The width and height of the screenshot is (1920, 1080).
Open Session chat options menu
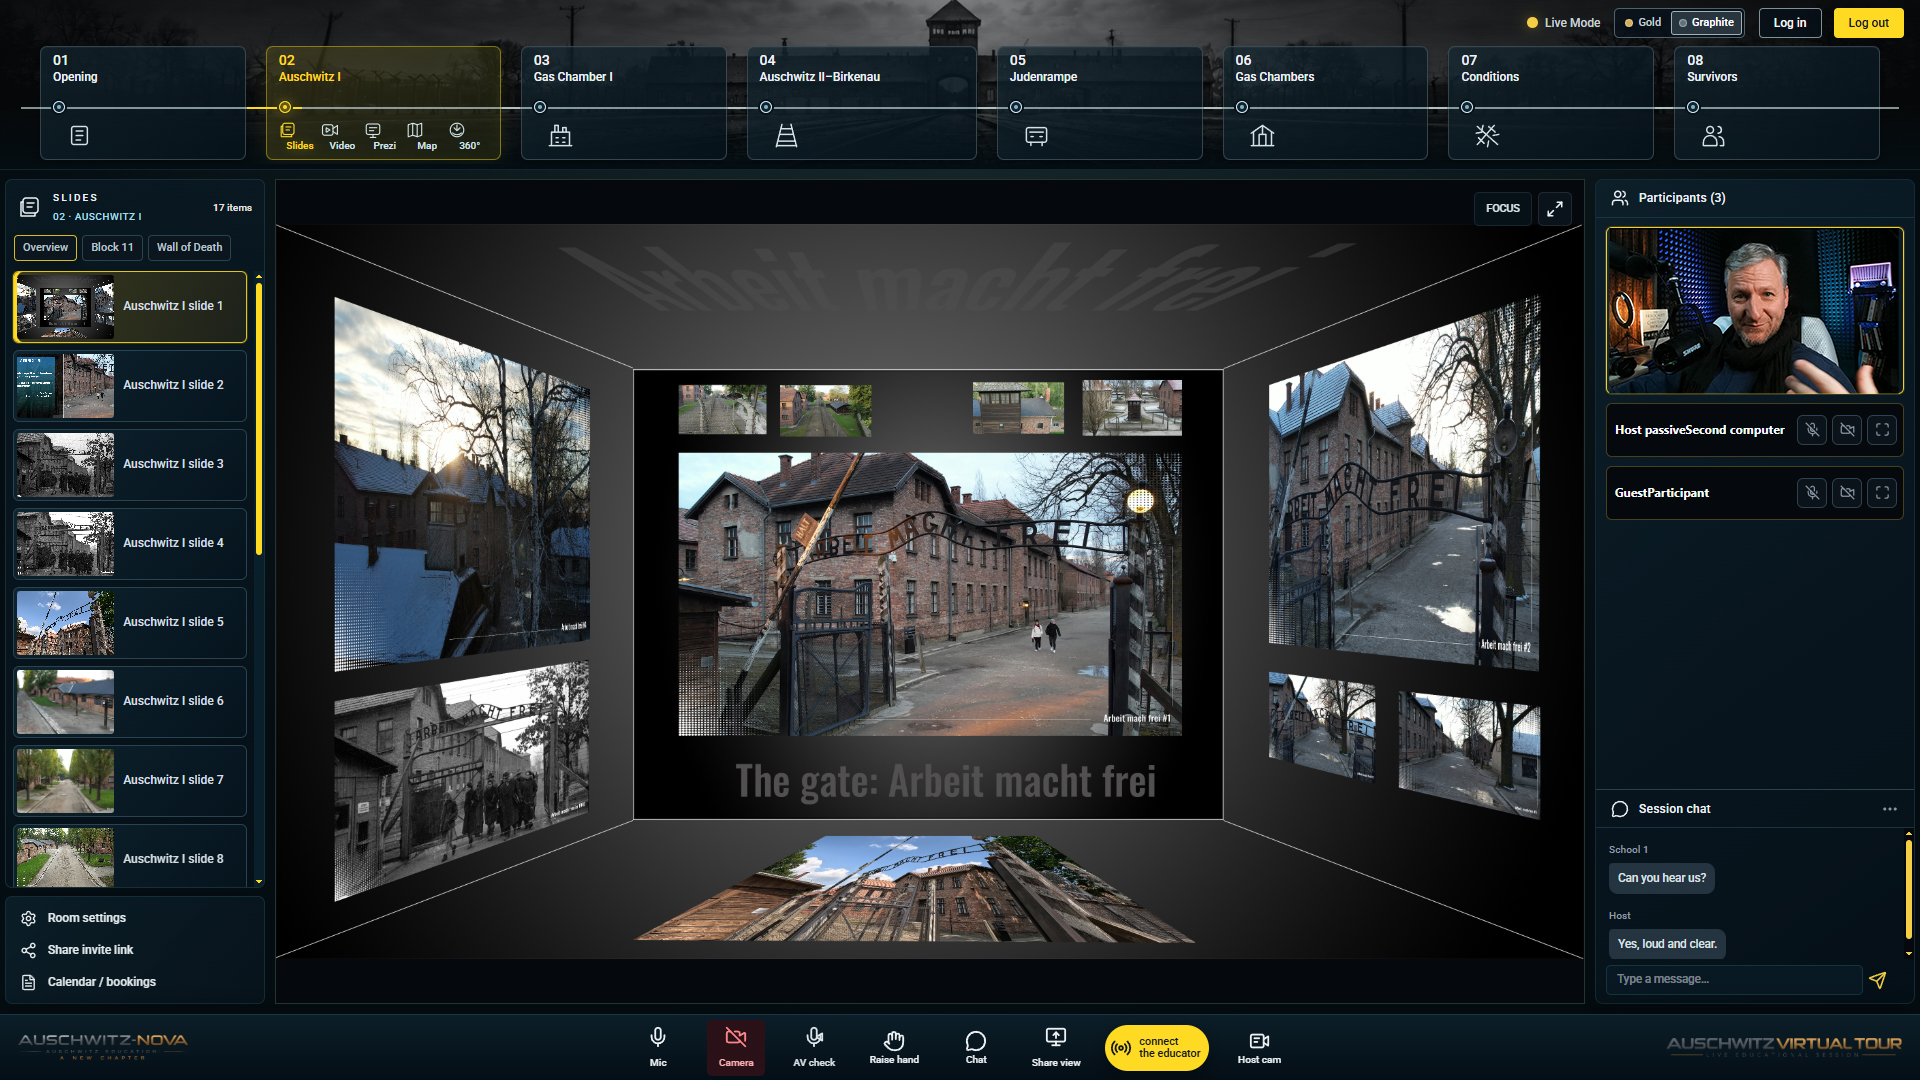click(1889, 809)
